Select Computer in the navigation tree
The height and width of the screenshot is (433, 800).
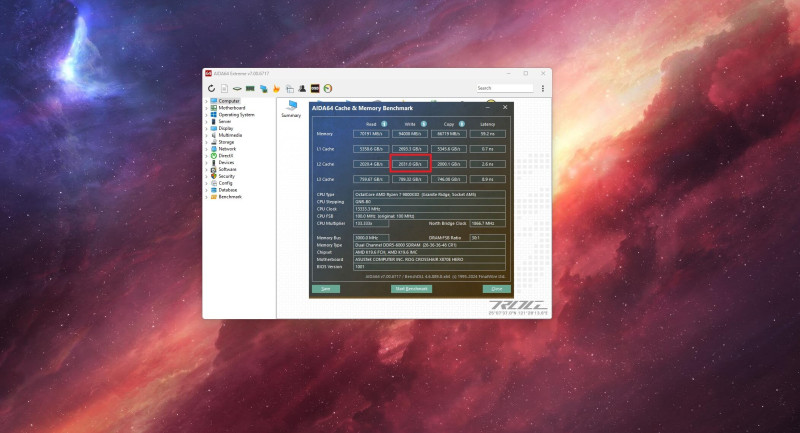pos(229,101)
